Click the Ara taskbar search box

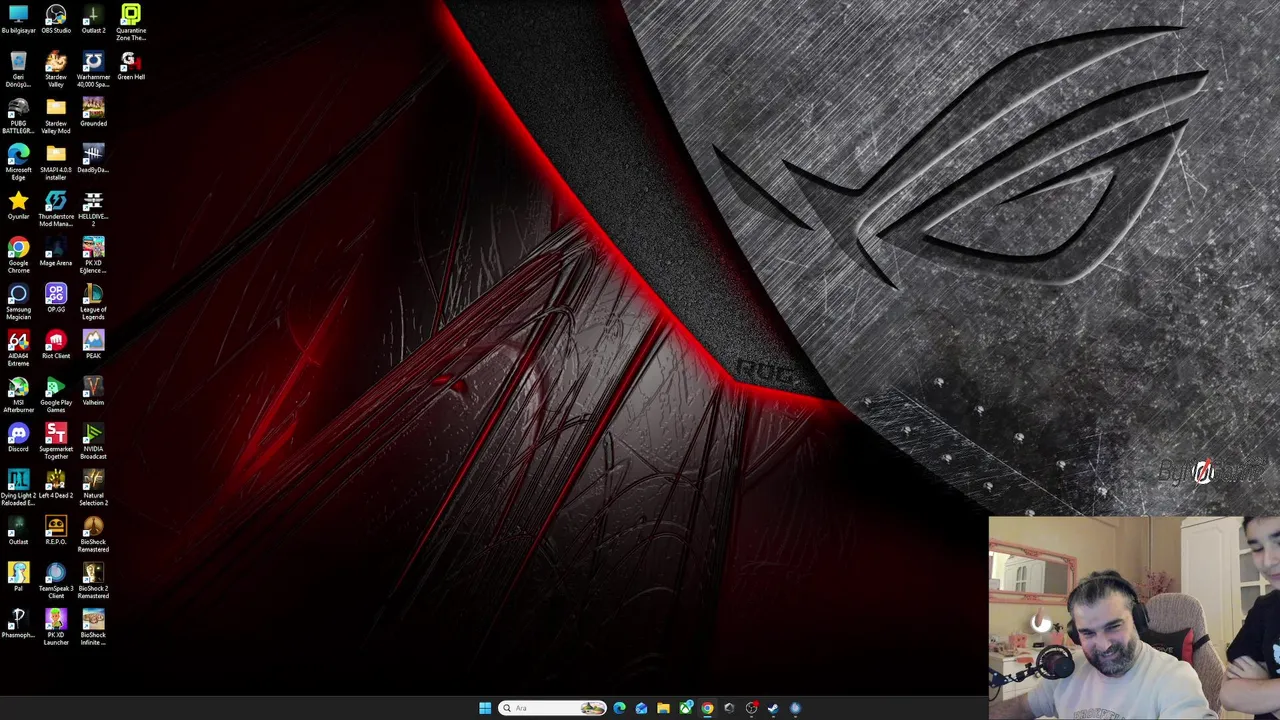[x=552, y=708]
